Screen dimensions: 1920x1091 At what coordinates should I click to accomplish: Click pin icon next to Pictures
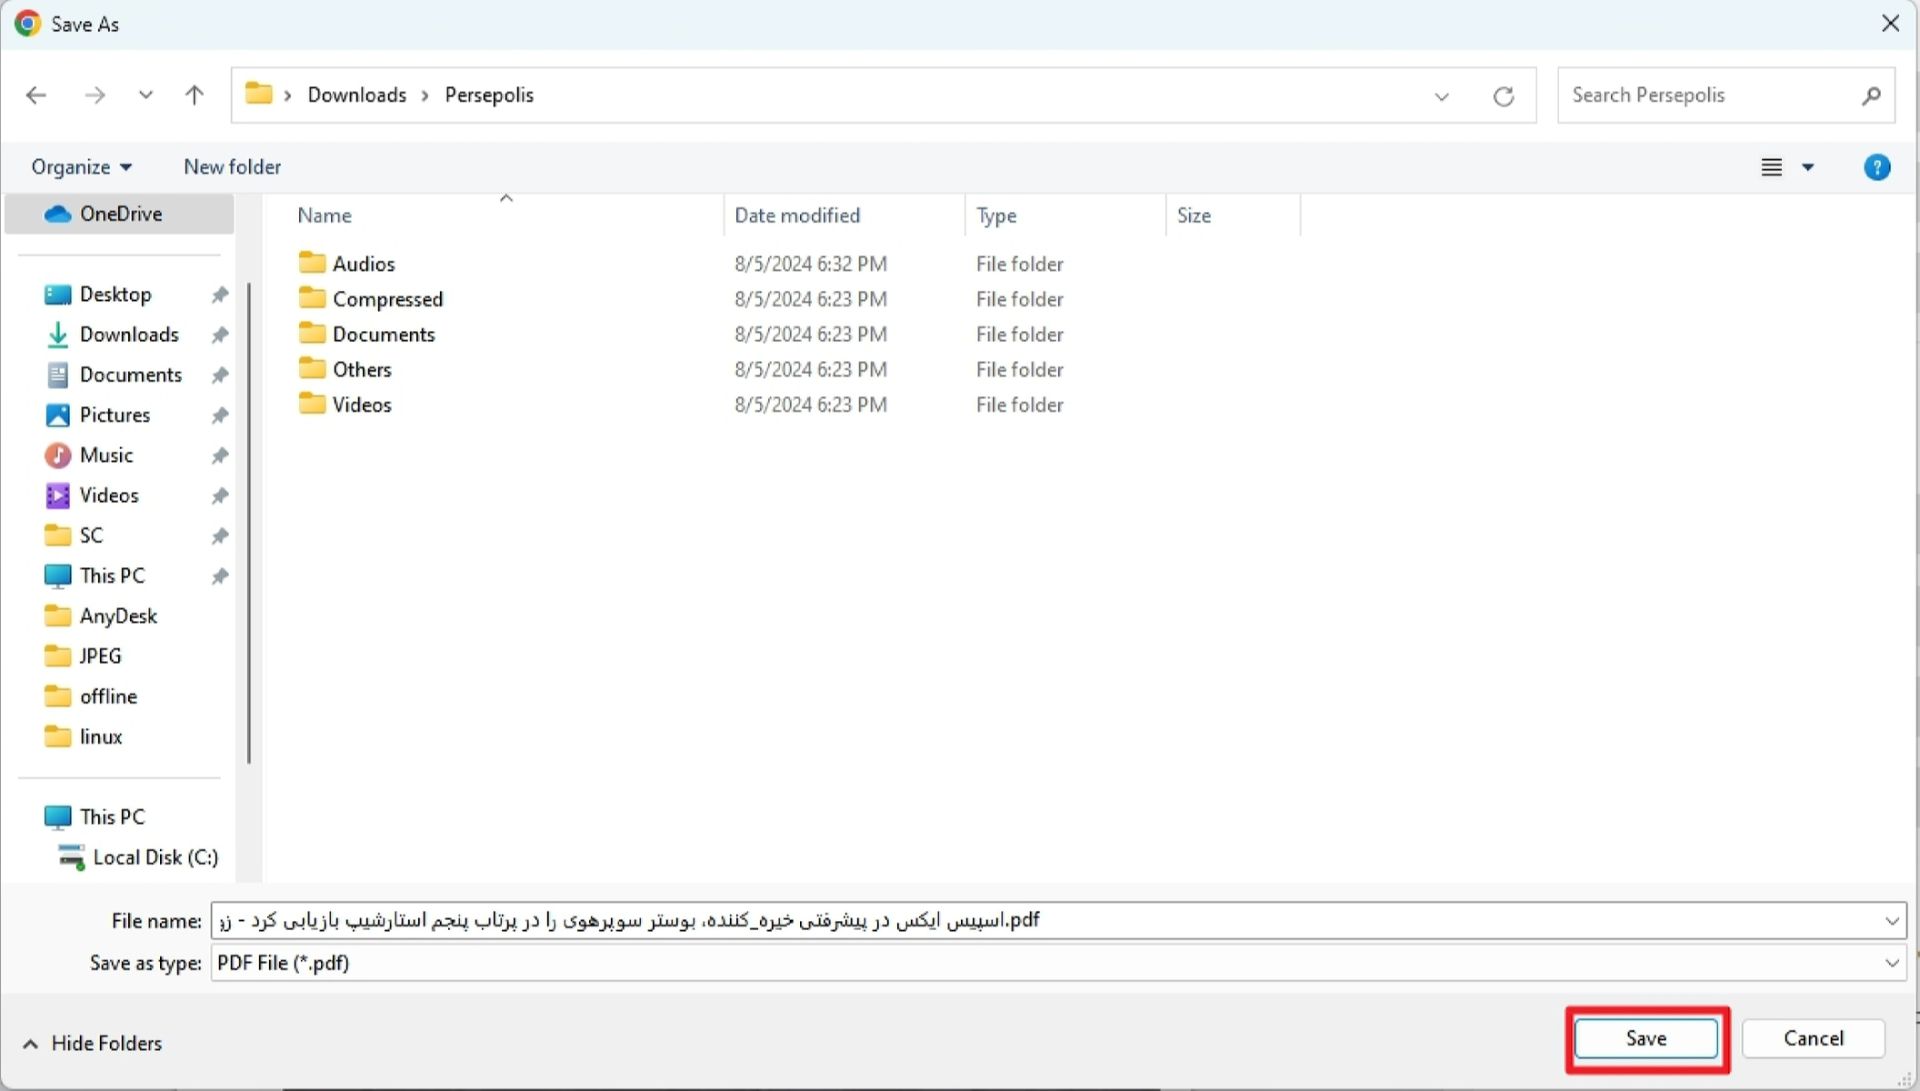[x=220, y=415]
